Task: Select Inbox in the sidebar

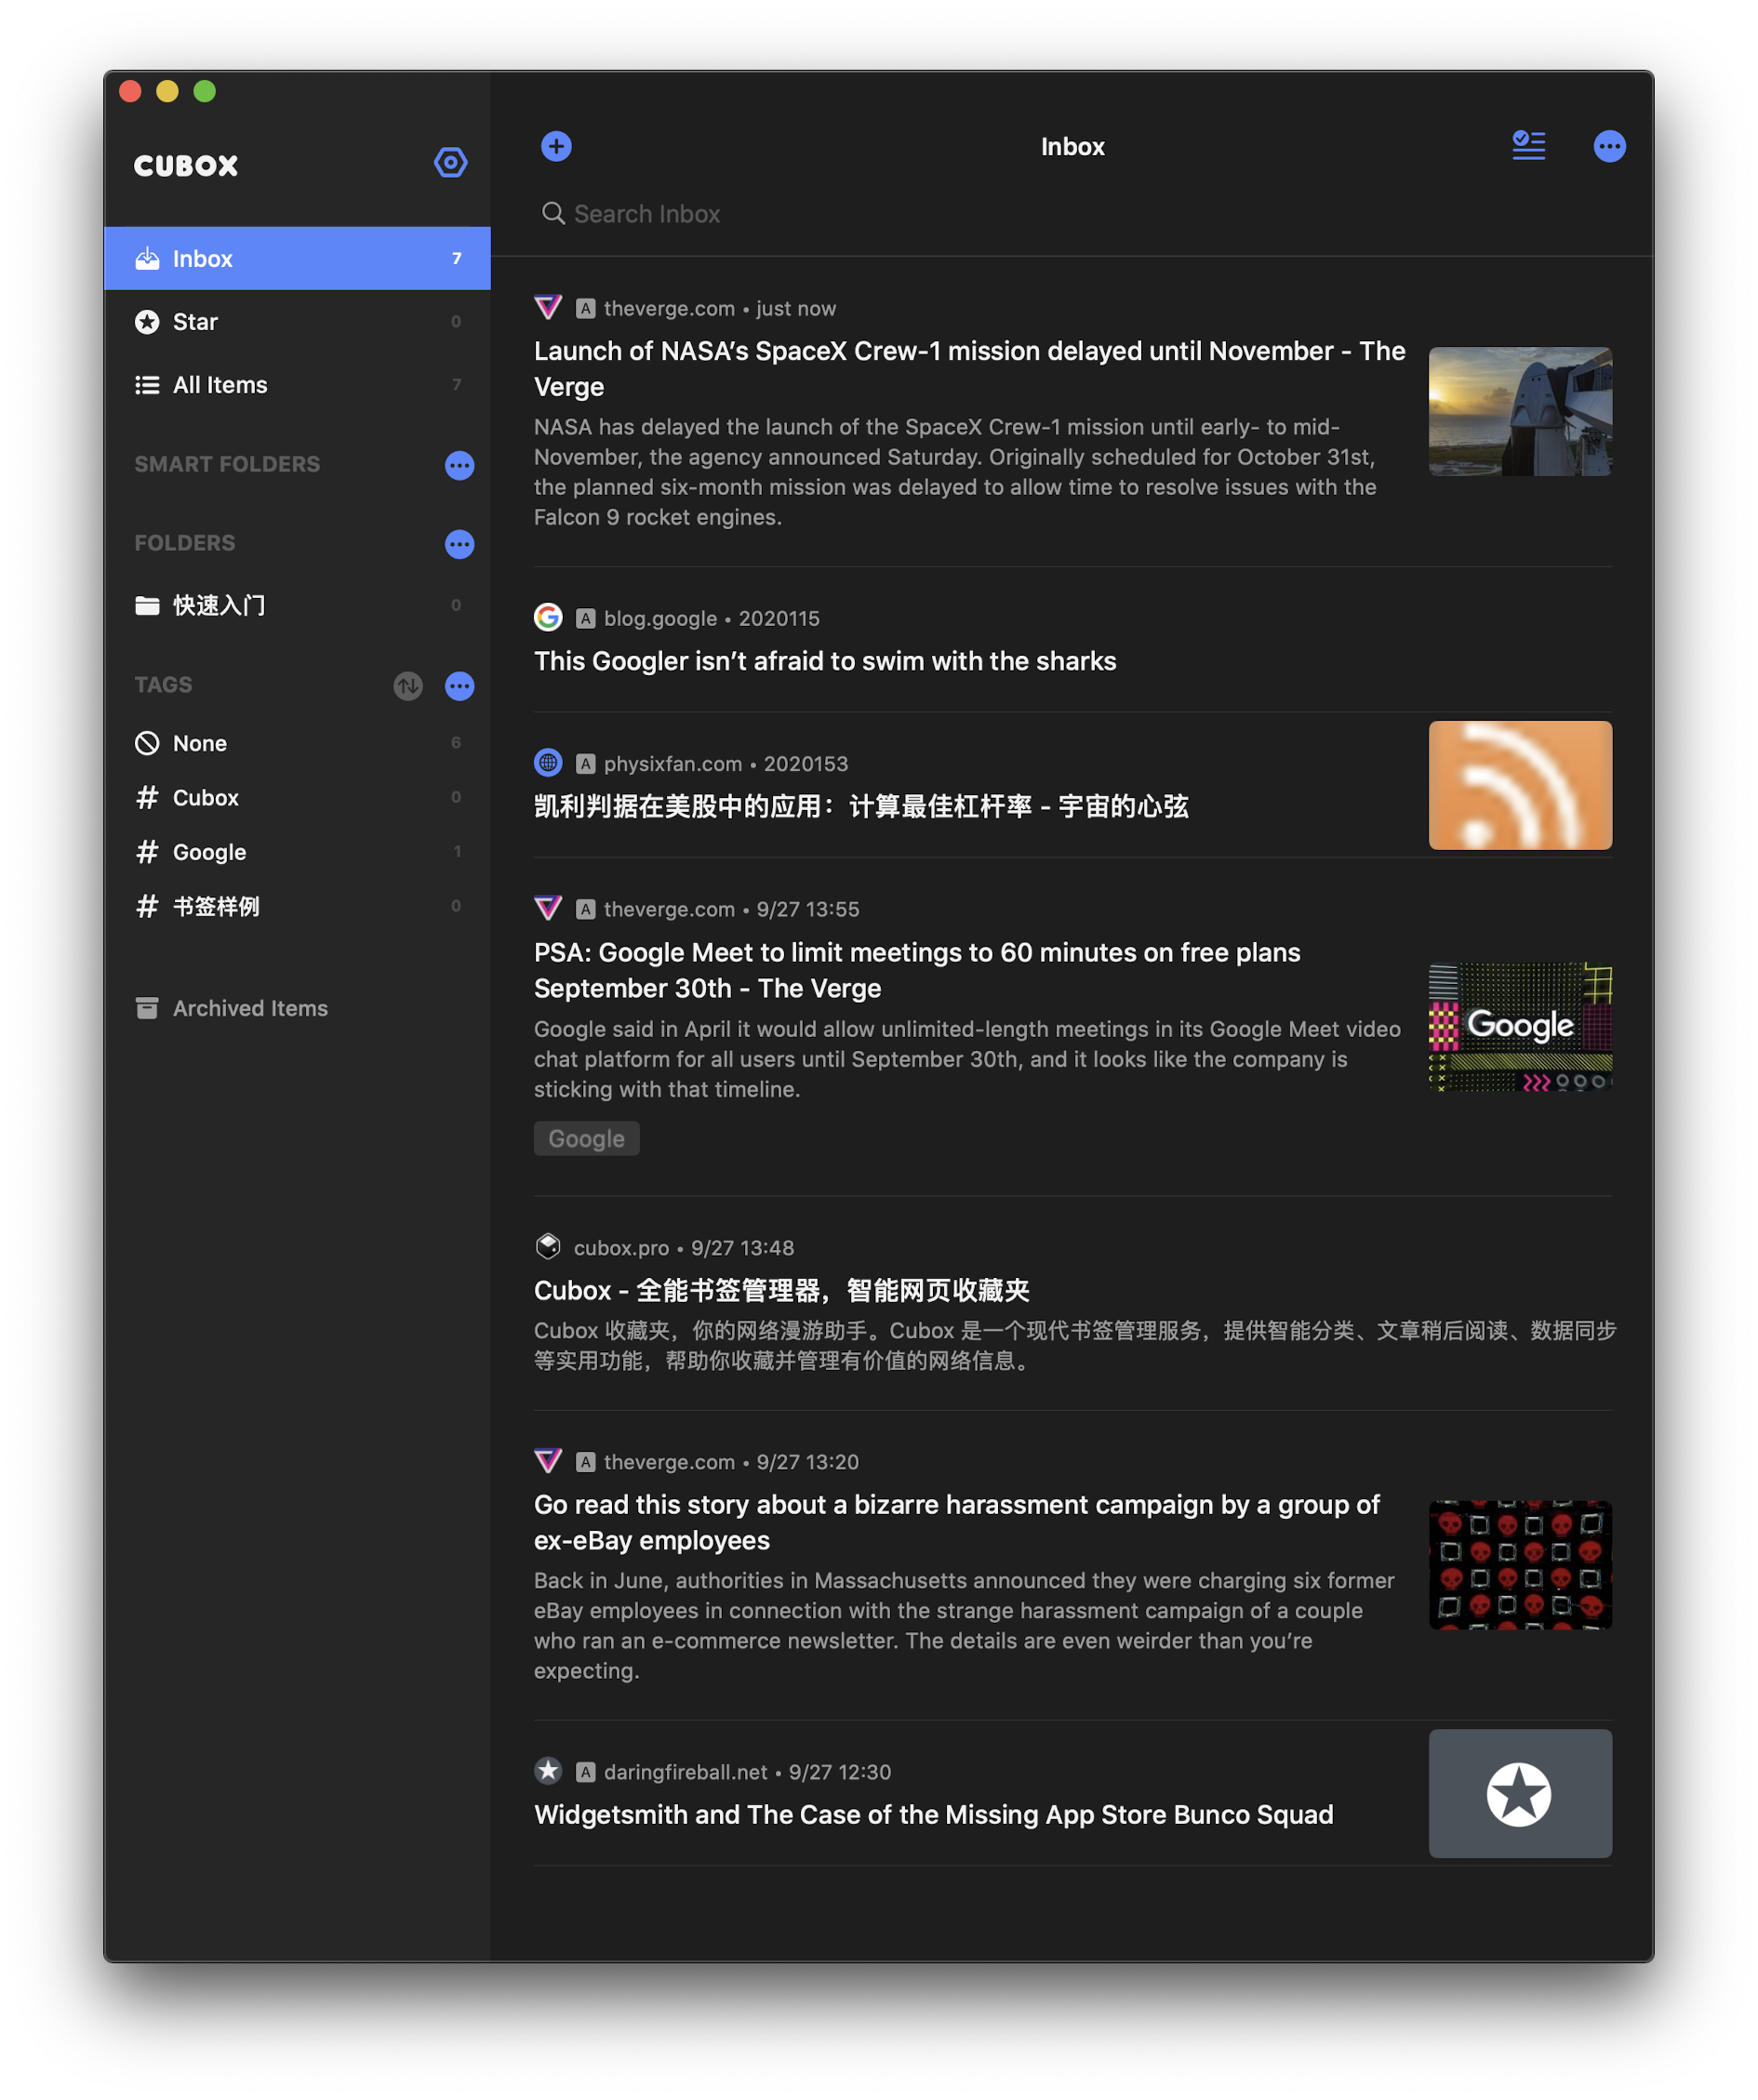Action: click(x=297, y=258)
